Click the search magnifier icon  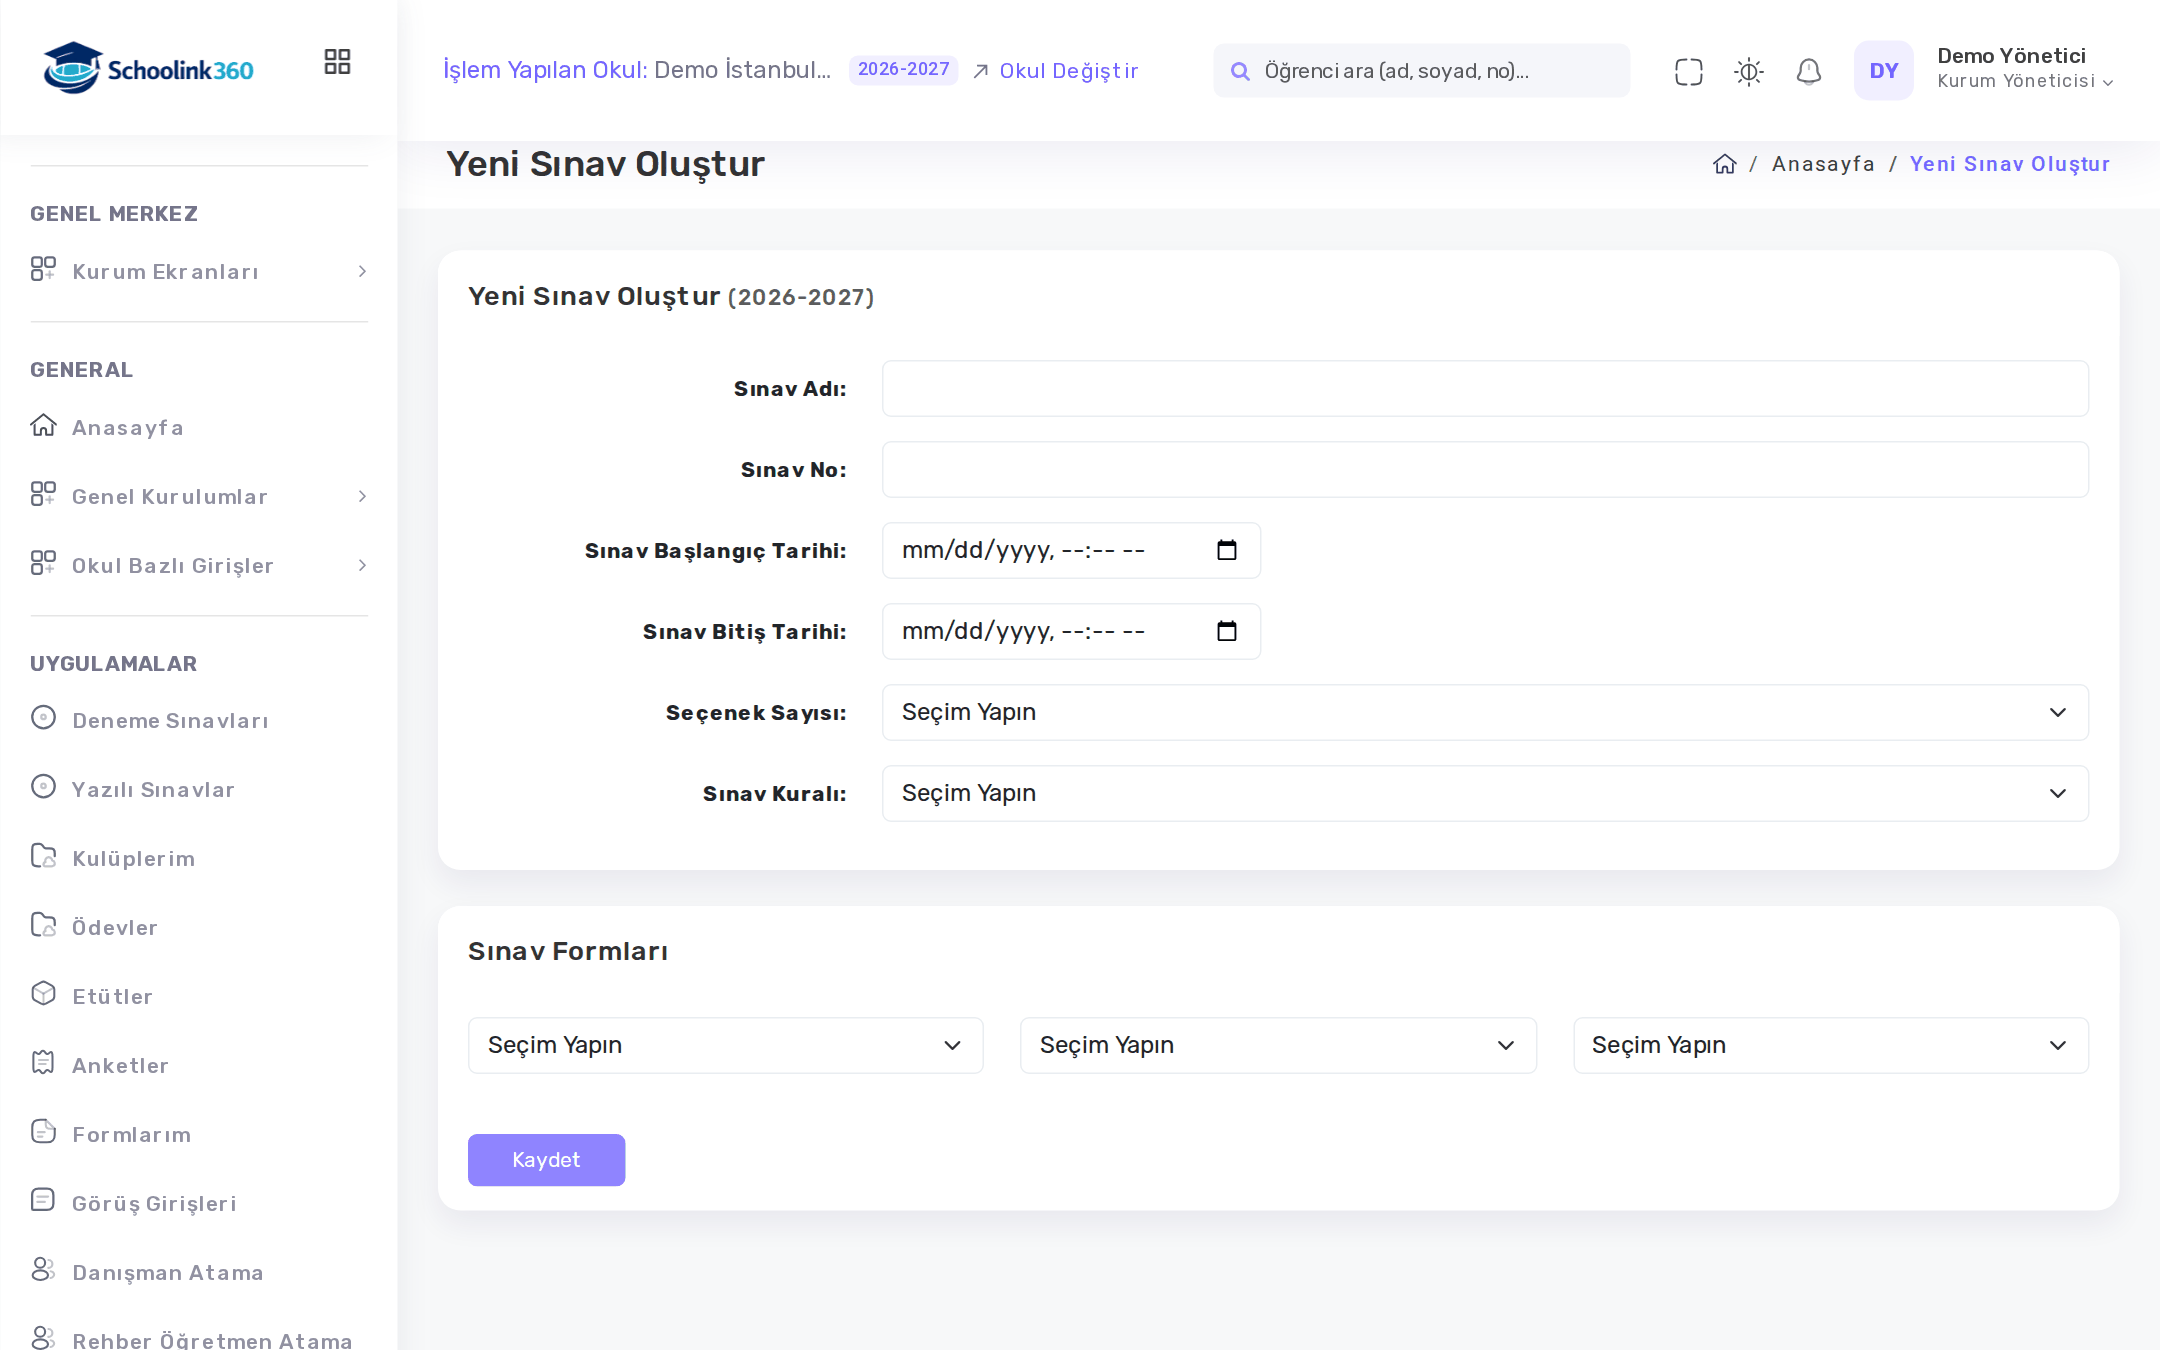[x=1240, y=71]
